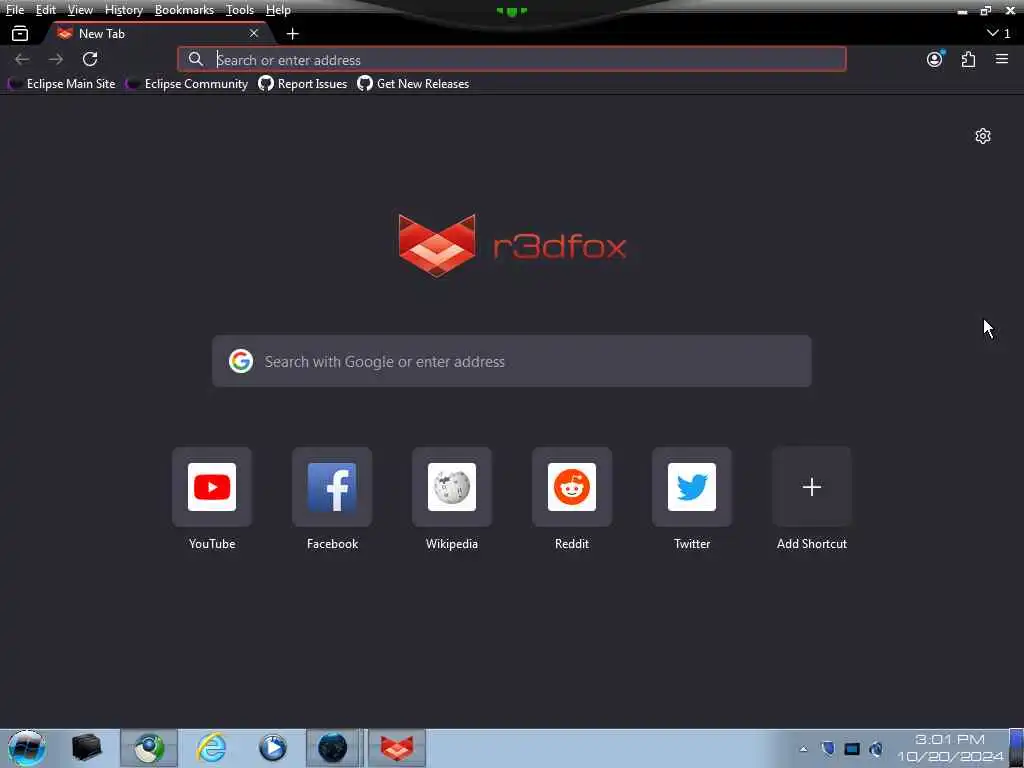Open the History menu
Screen dimensions: 1024x768
123,10
